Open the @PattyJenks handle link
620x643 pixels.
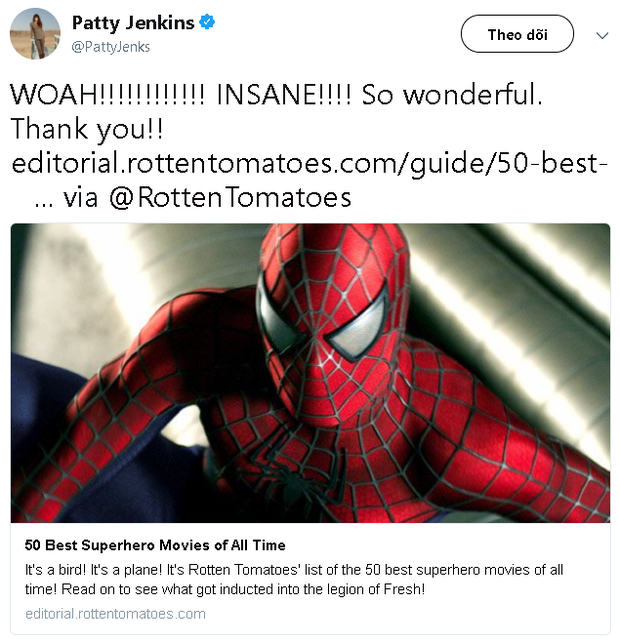click(x=111, y=47)
